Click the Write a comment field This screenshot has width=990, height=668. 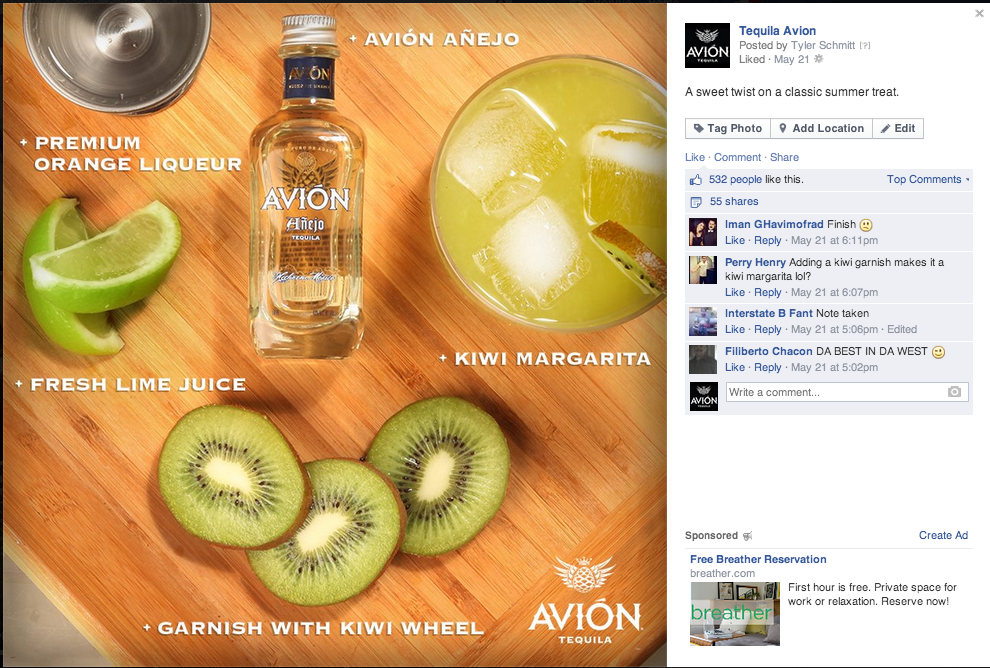coord(847,392)
